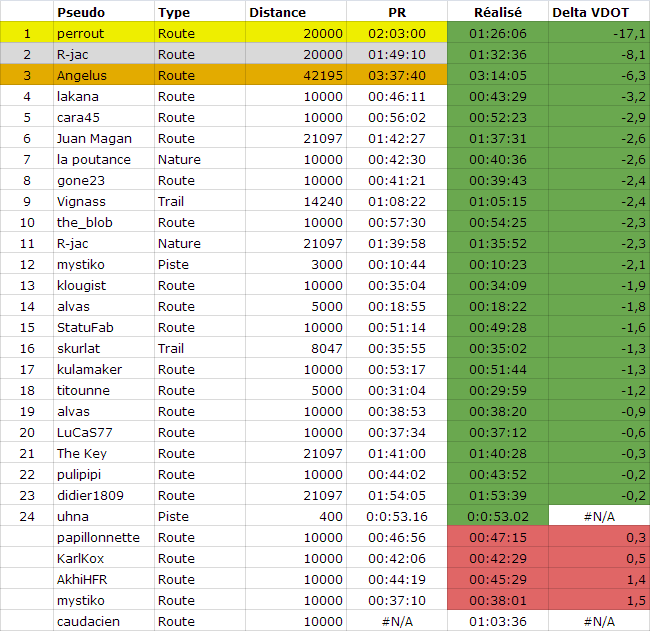650x631 pixels.
Task: Click the -17,1 Delta VDOT cell
Action: click(599, 33)
